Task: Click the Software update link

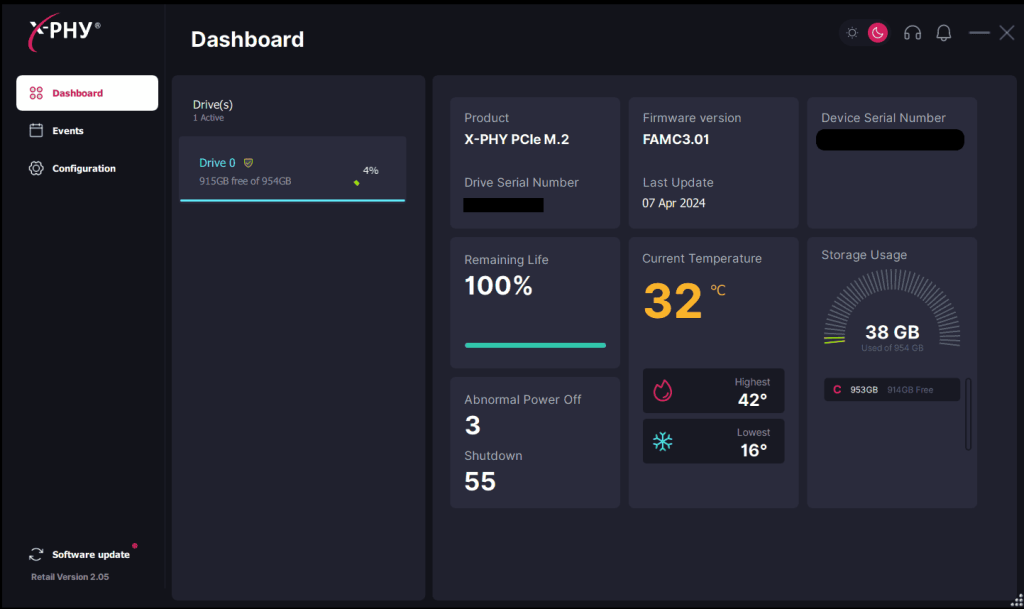Action: point(91,554)
